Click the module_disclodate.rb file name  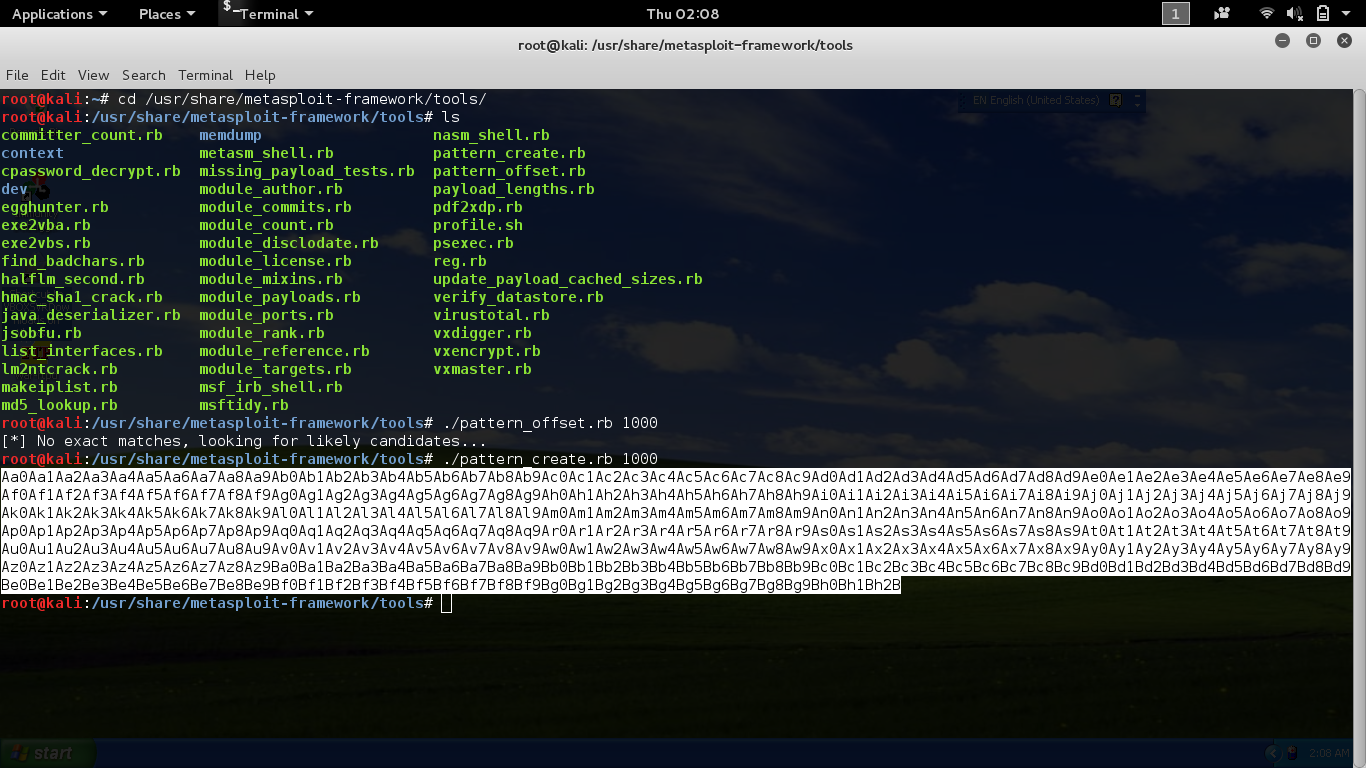[x=289, y=243]
